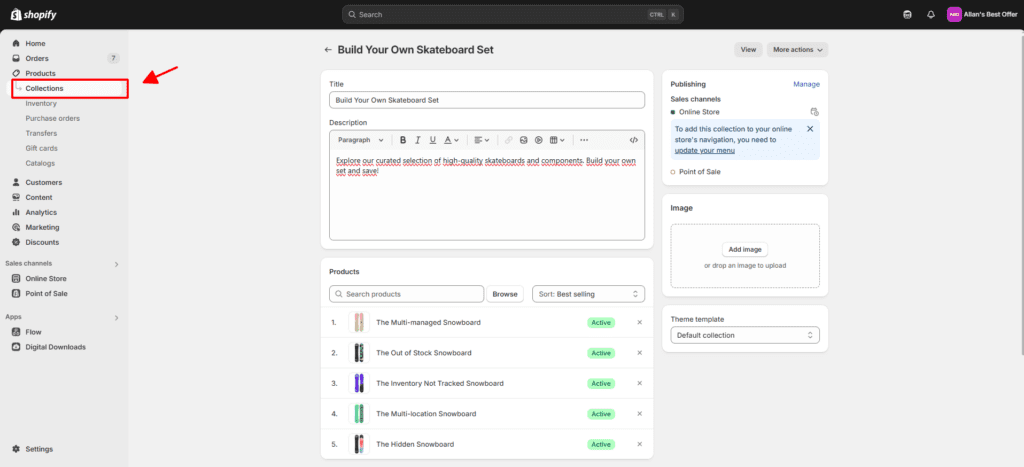Image resolution: width=1024 pixels, height=467 pixels.
Task: Insert video using editor toolbar icon
Action: (538, 140)
